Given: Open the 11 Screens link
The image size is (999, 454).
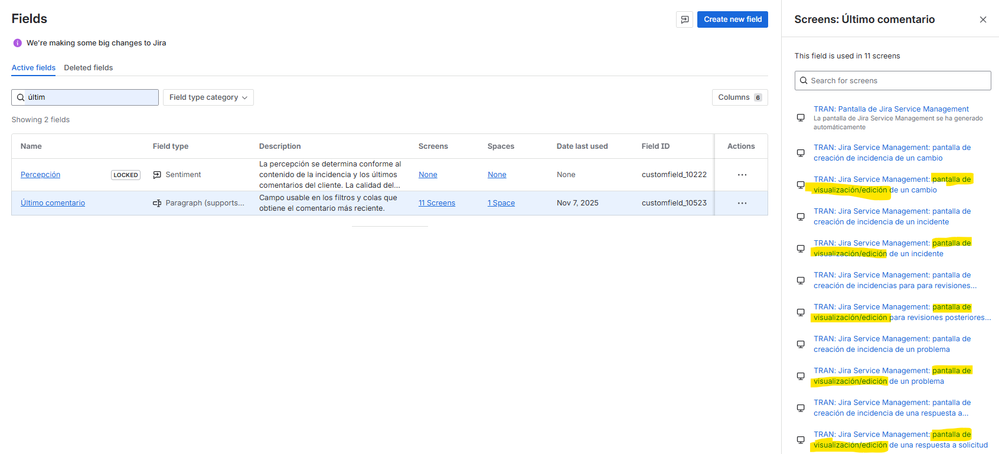Looking at the screenshot, I should point(436,203).
